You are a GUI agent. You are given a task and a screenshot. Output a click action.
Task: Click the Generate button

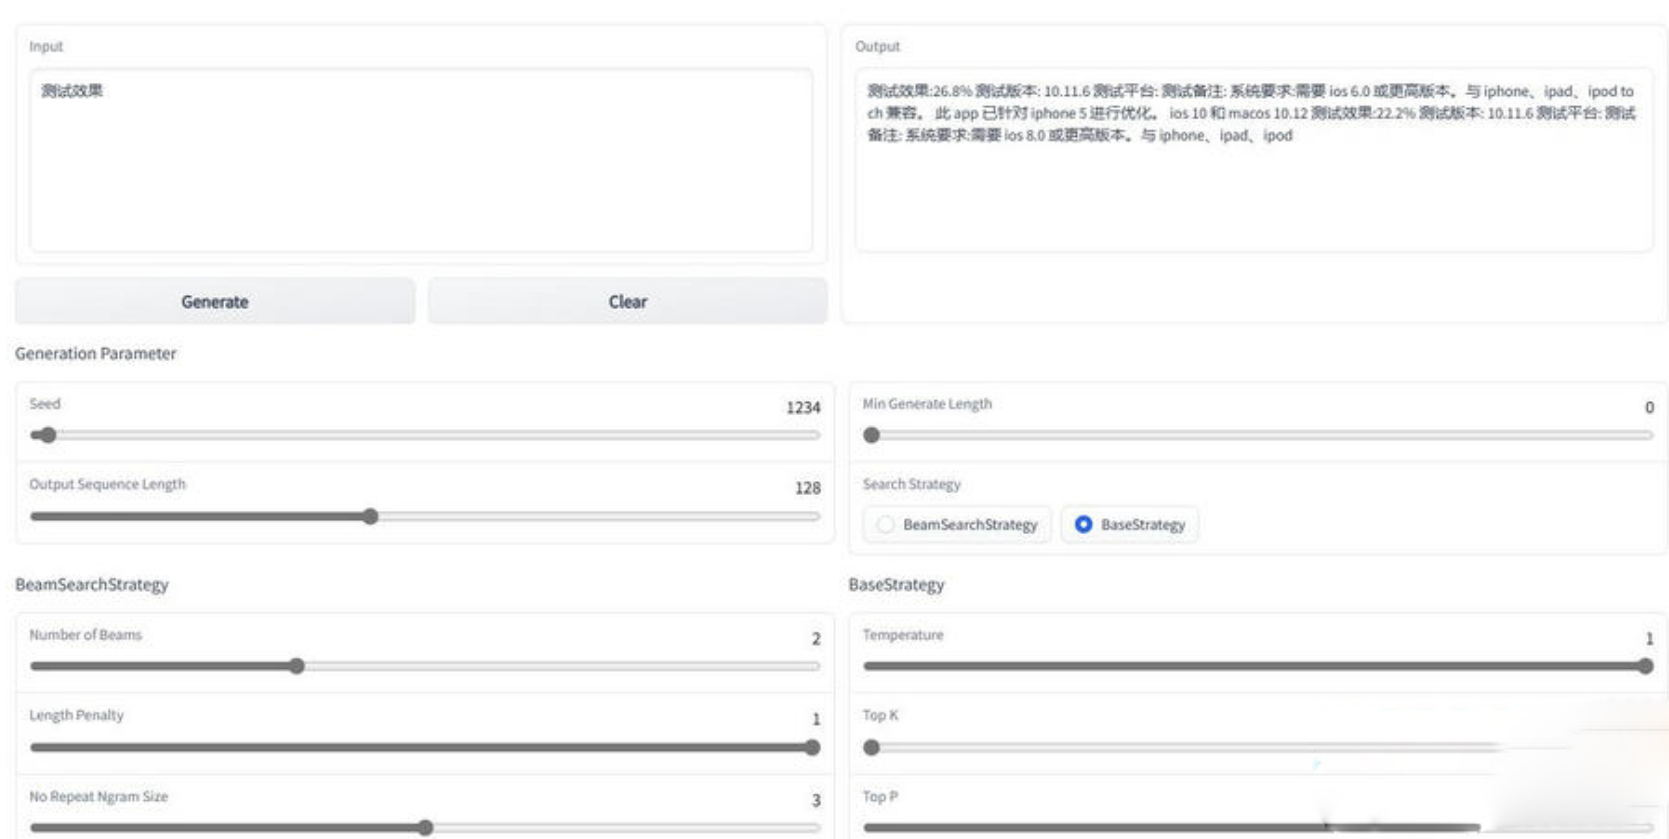click(214, 301)
